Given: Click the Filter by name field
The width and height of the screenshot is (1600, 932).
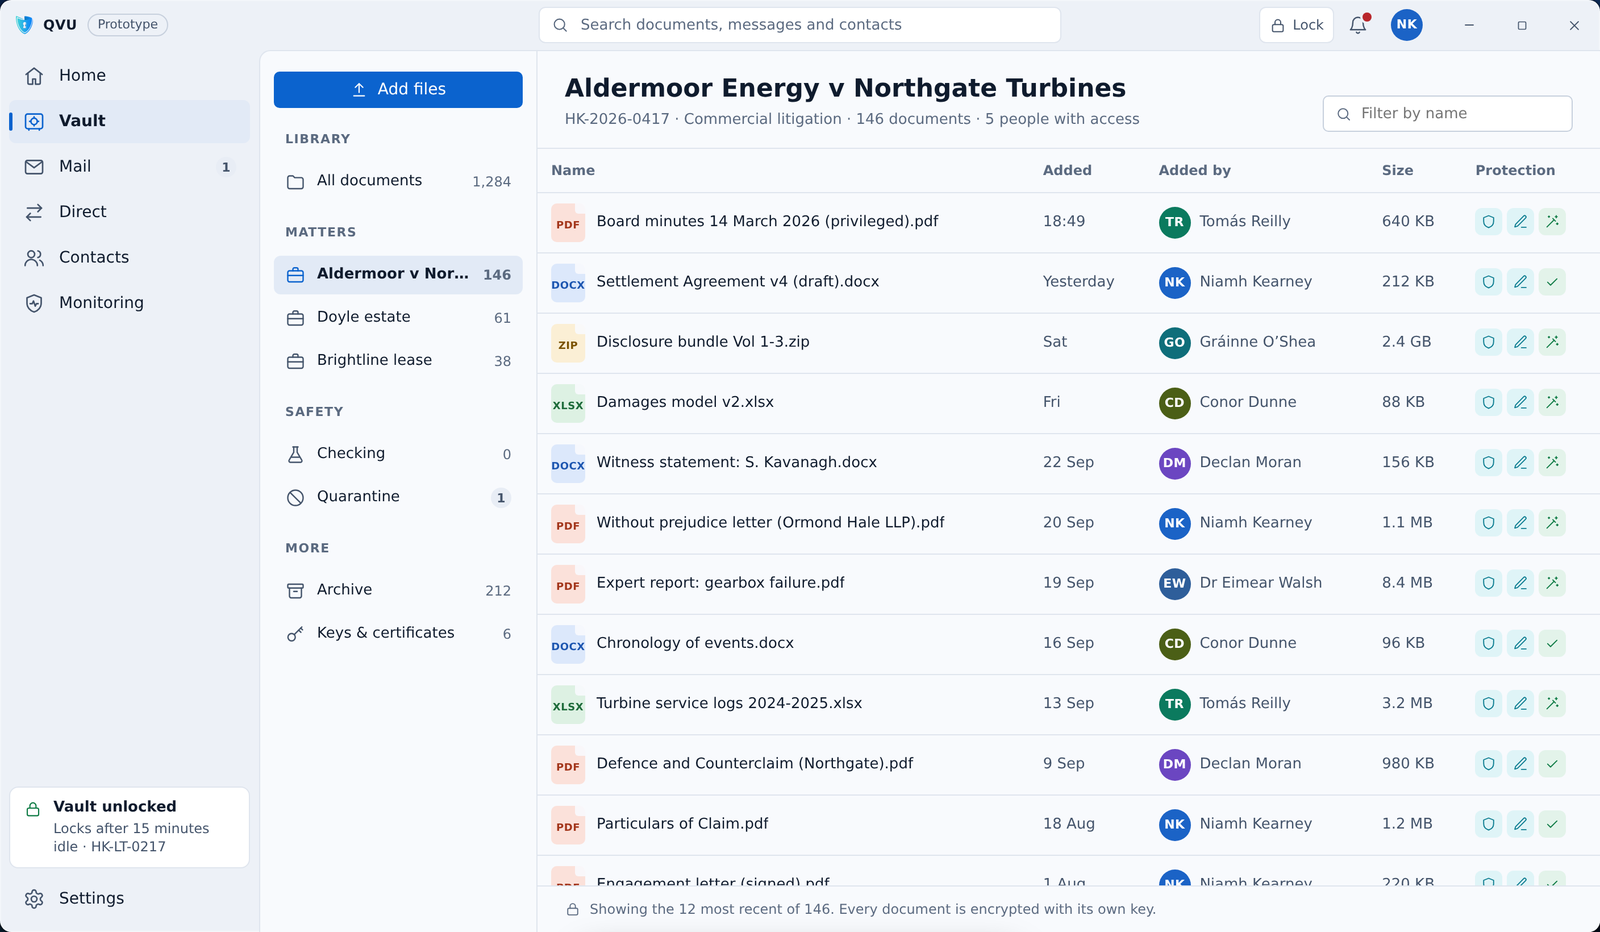Looking at the screenshot, I should click(1447, 114).
